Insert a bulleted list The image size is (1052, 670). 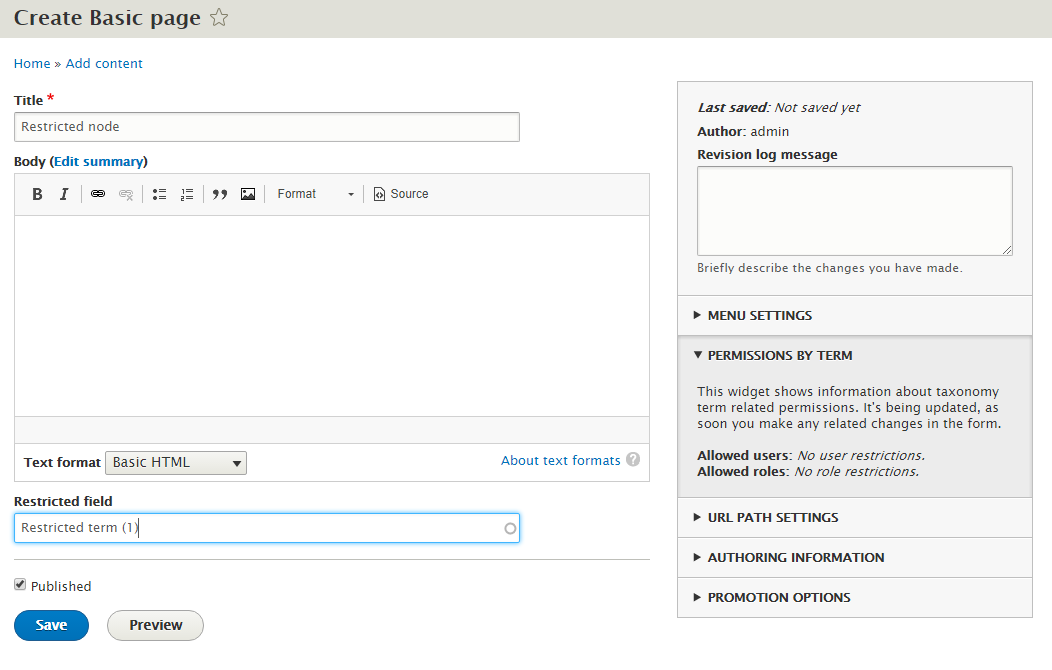click(x=159, y=193)
